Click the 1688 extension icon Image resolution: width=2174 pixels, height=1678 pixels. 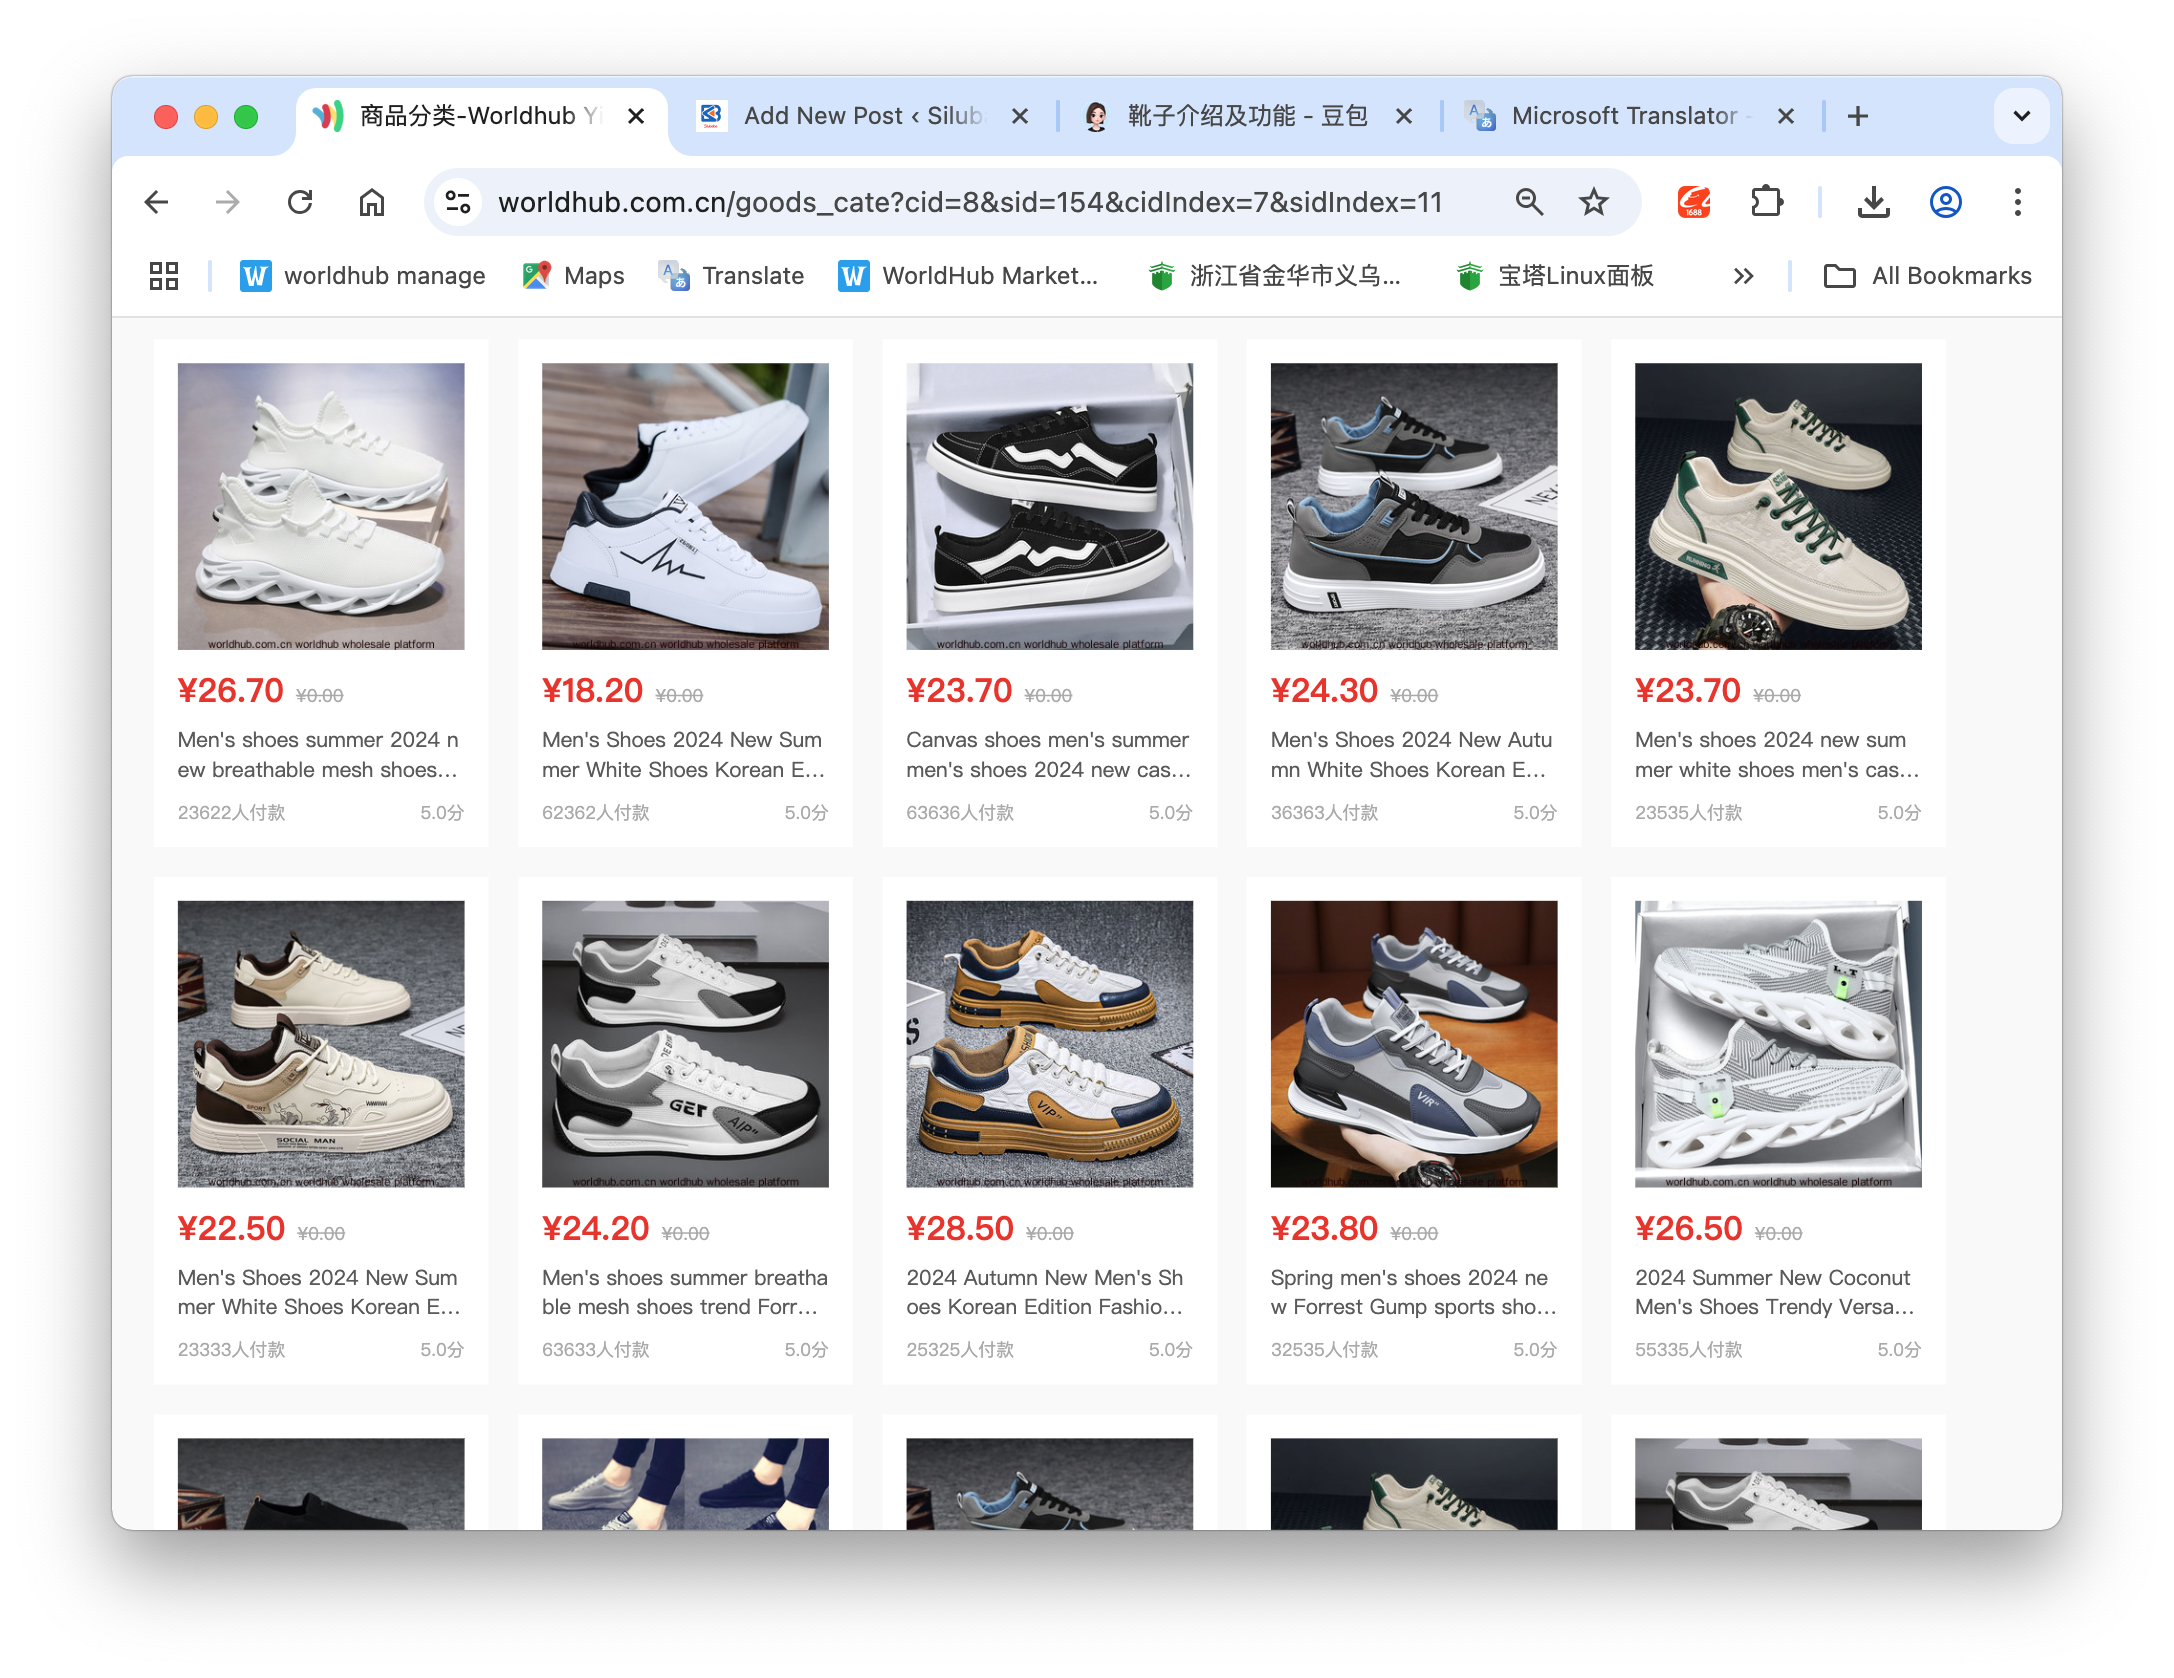(1694, 203)
